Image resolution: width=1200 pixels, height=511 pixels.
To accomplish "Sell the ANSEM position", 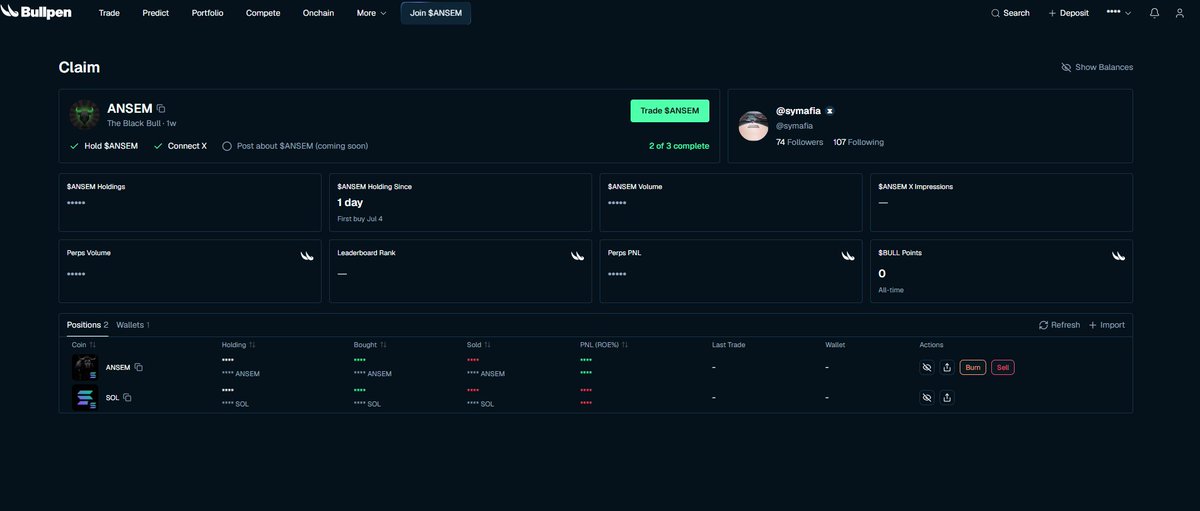I will (x=1003, y=367).
